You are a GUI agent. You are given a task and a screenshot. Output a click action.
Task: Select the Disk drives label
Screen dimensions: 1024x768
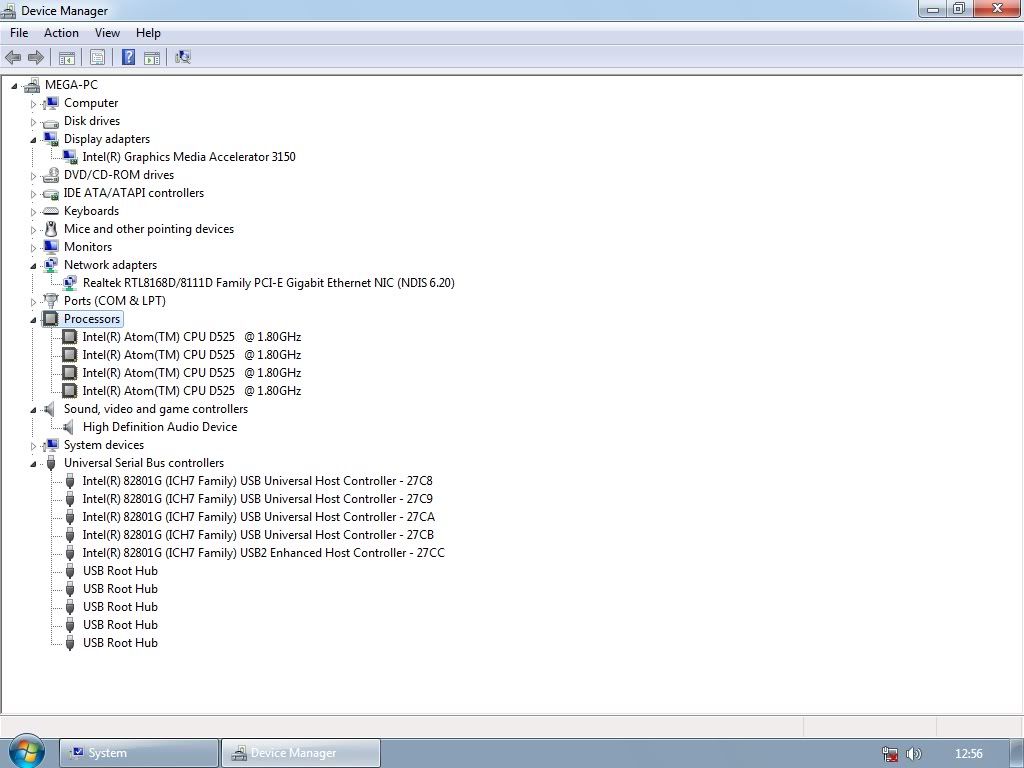pyautogui.click(x=92, y=121)
